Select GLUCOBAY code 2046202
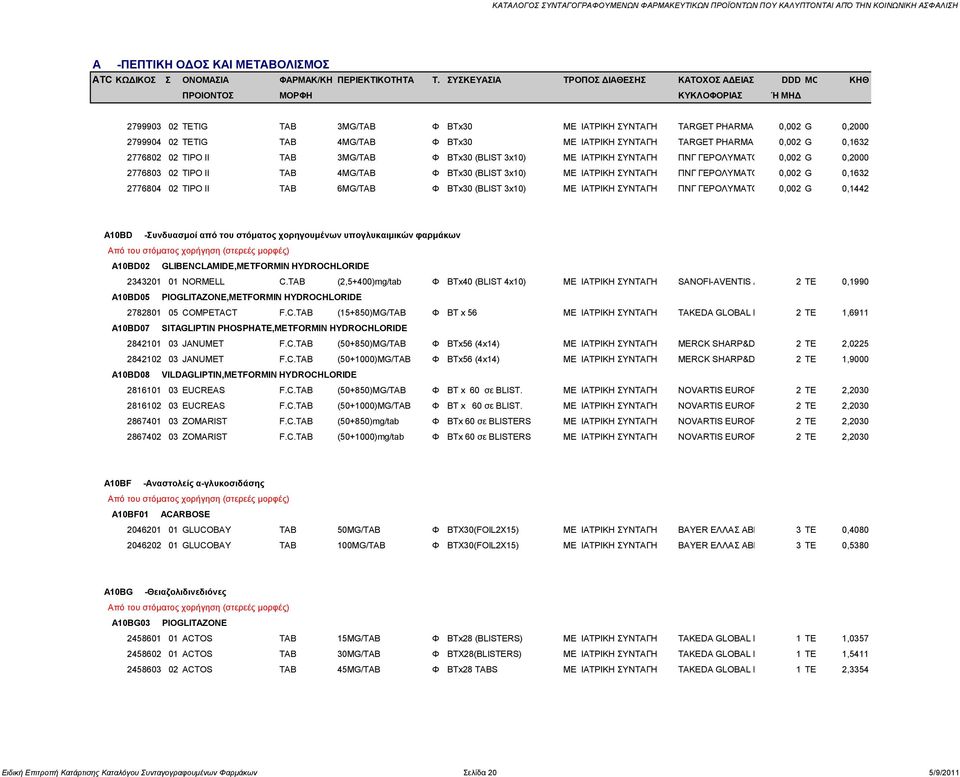 (144, 546)
